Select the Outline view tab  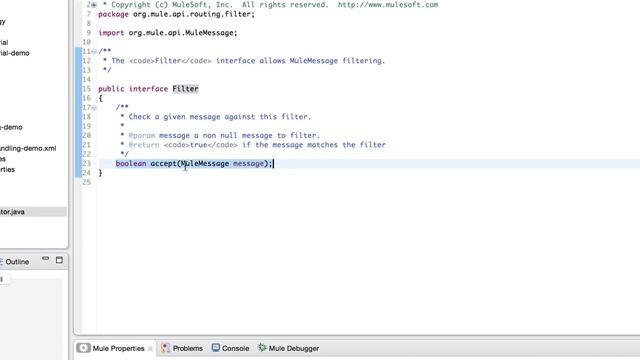point(15,262)
